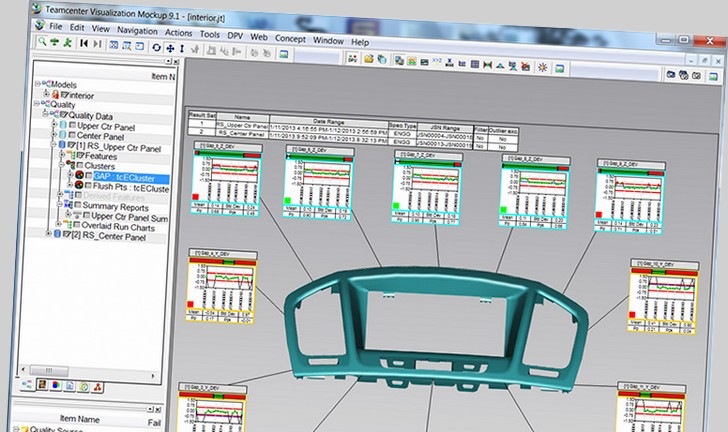
Task: Open the Actions menu
Action: coord(178,33)
